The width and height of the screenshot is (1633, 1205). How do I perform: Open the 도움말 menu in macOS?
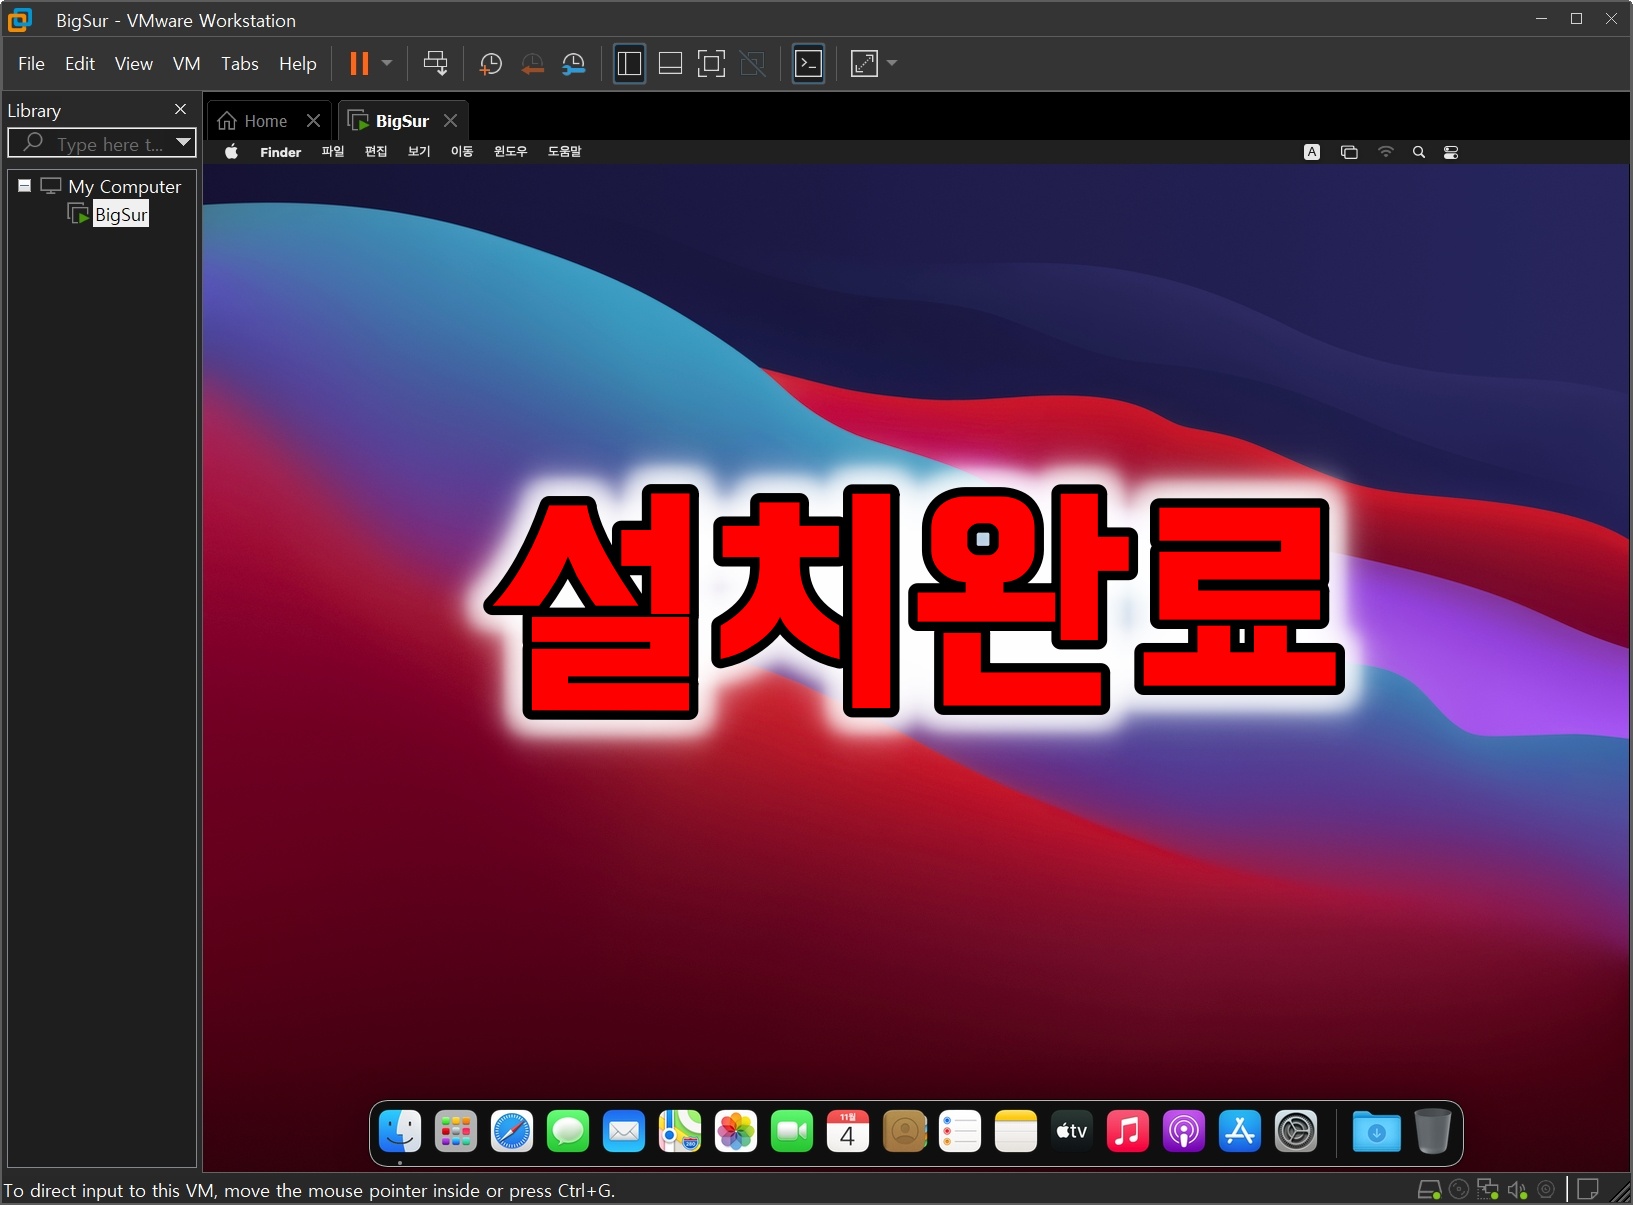click(x=564, y=152)
